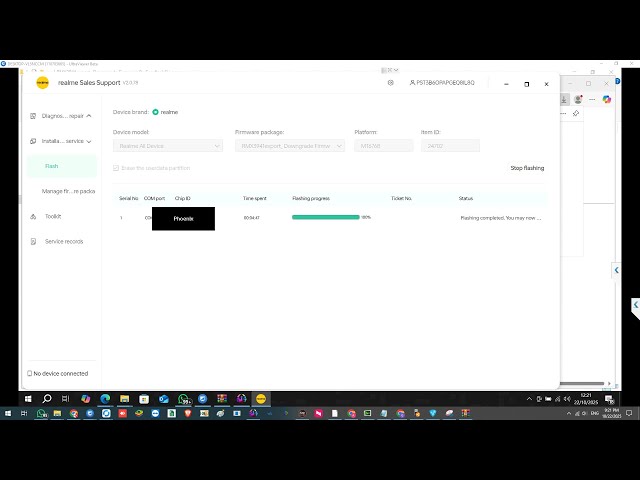Open the Firmware package dropdown
Viewport: 640px width, 480px height.
click(x=290, y=146)
